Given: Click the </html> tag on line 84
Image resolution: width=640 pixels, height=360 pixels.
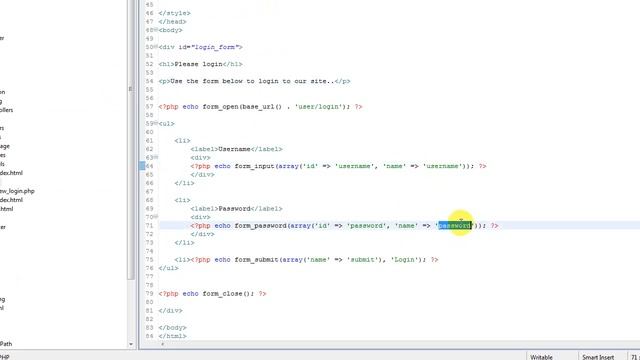Looking at the screenshot, I should (x=172, y=336).
